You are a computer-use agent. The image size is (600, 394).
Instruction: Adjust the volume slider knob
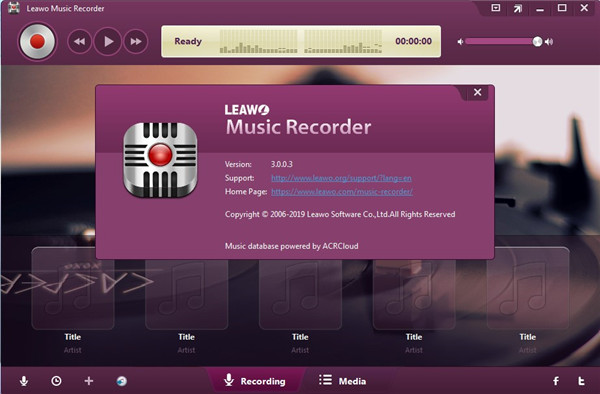(x=537, y=42)
